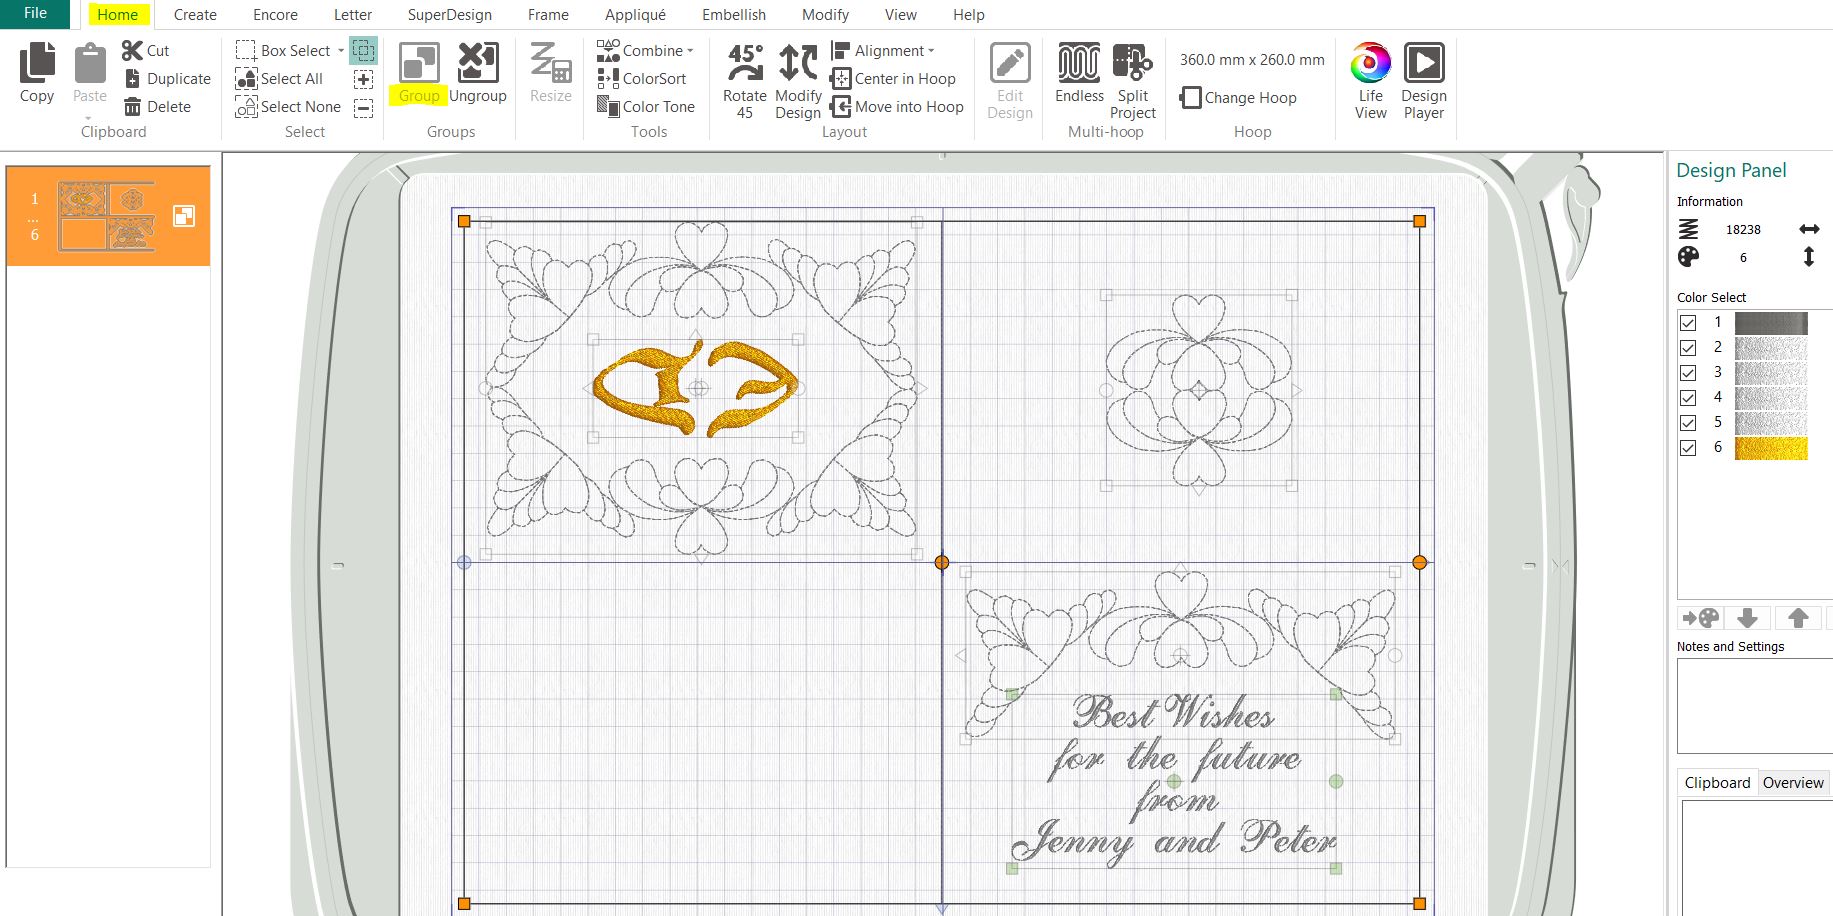Click Select All in the ribbon

tap(279, 78)
